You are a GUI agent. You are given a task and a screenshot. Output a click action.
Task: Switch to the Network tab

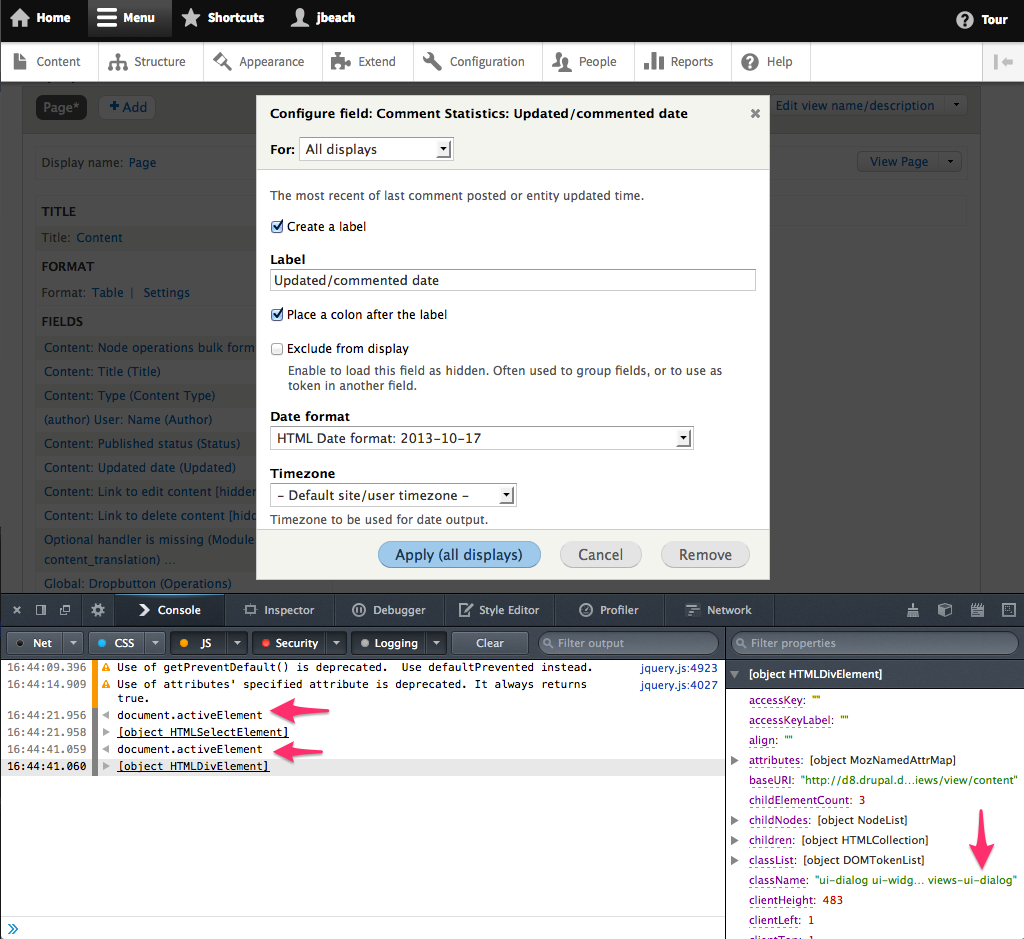coord(717,610)
